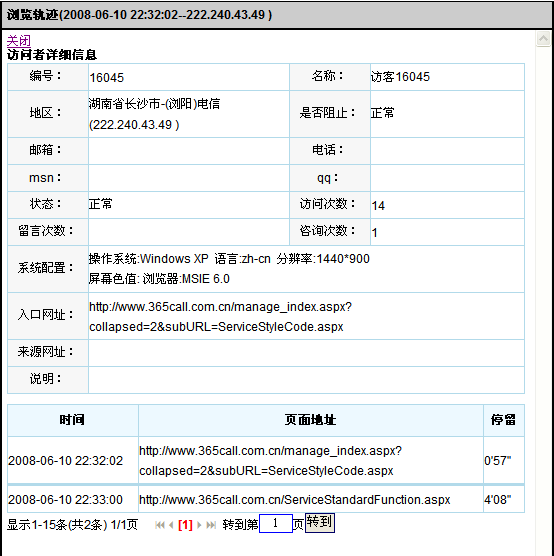Click the page number input box
Viewport: 554px width, 556px height.
point(276,523)
